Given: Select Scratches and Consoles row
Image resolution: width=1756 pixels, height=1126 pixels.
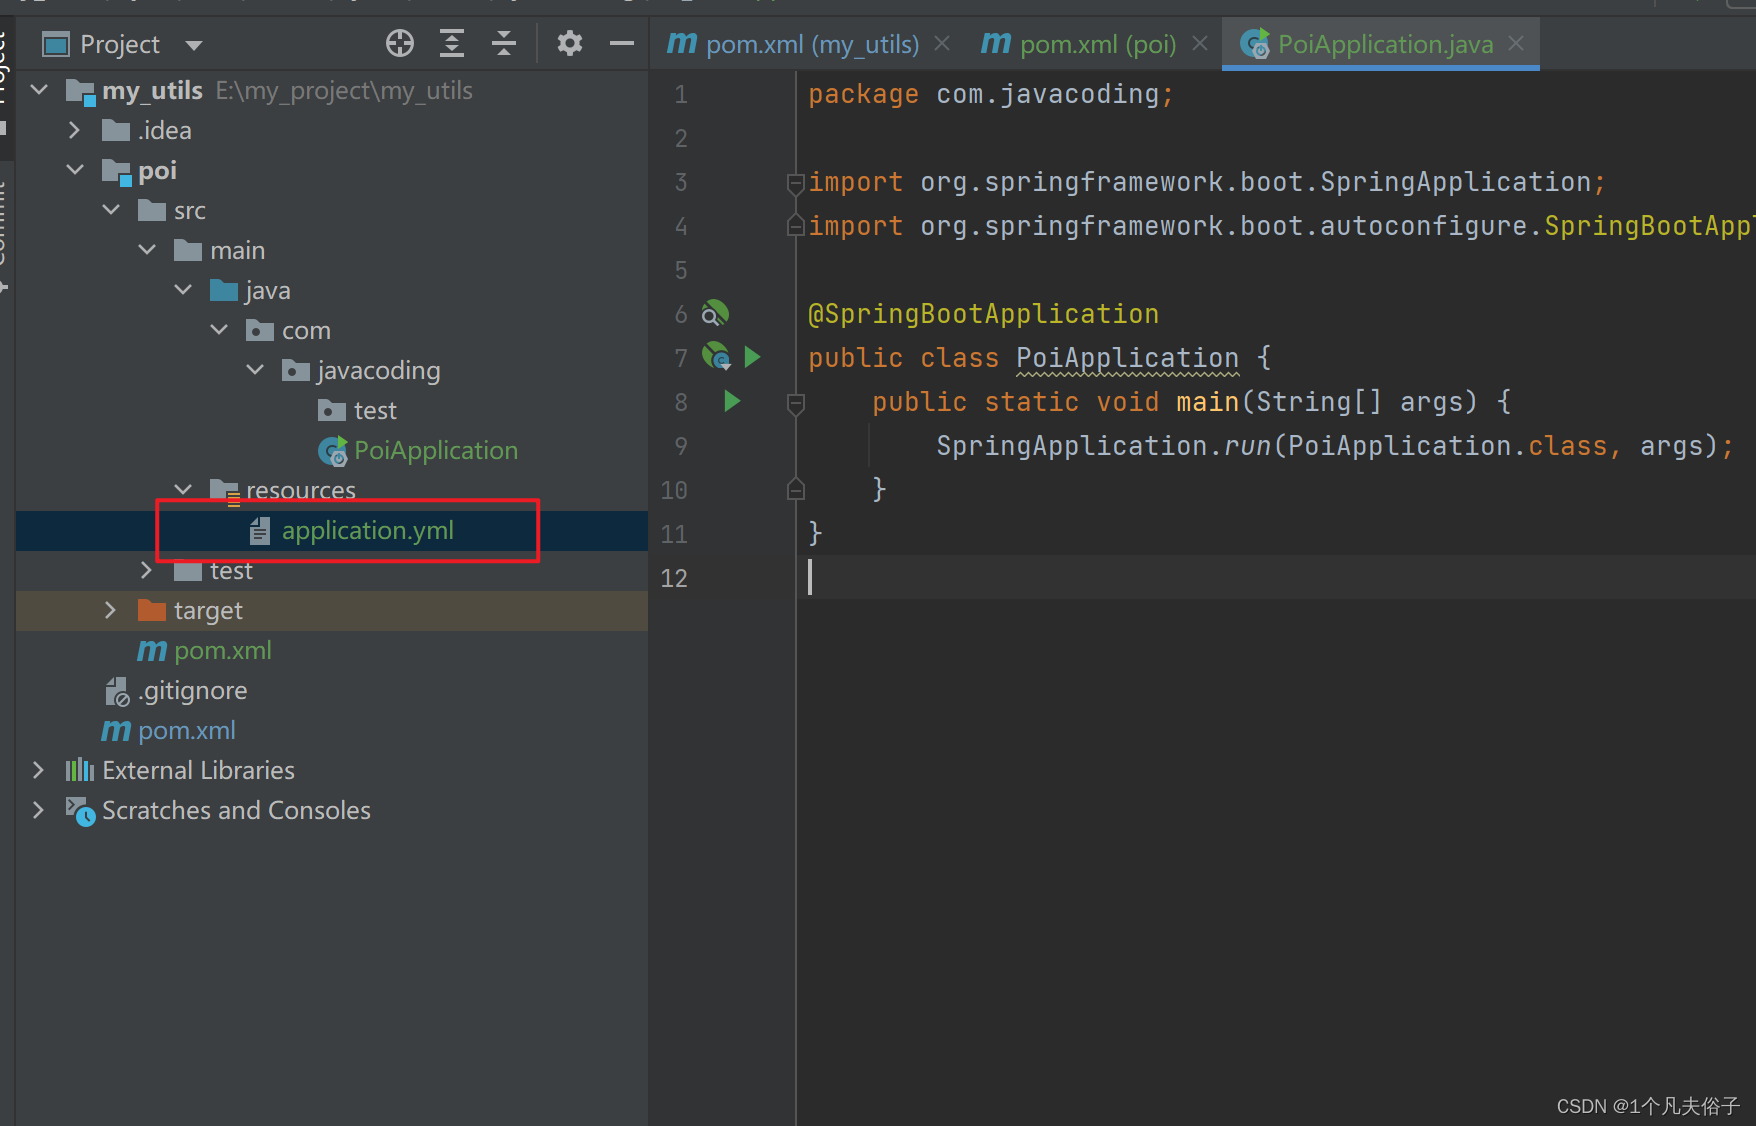Looking at the screenshot, I should click(332, 810).
